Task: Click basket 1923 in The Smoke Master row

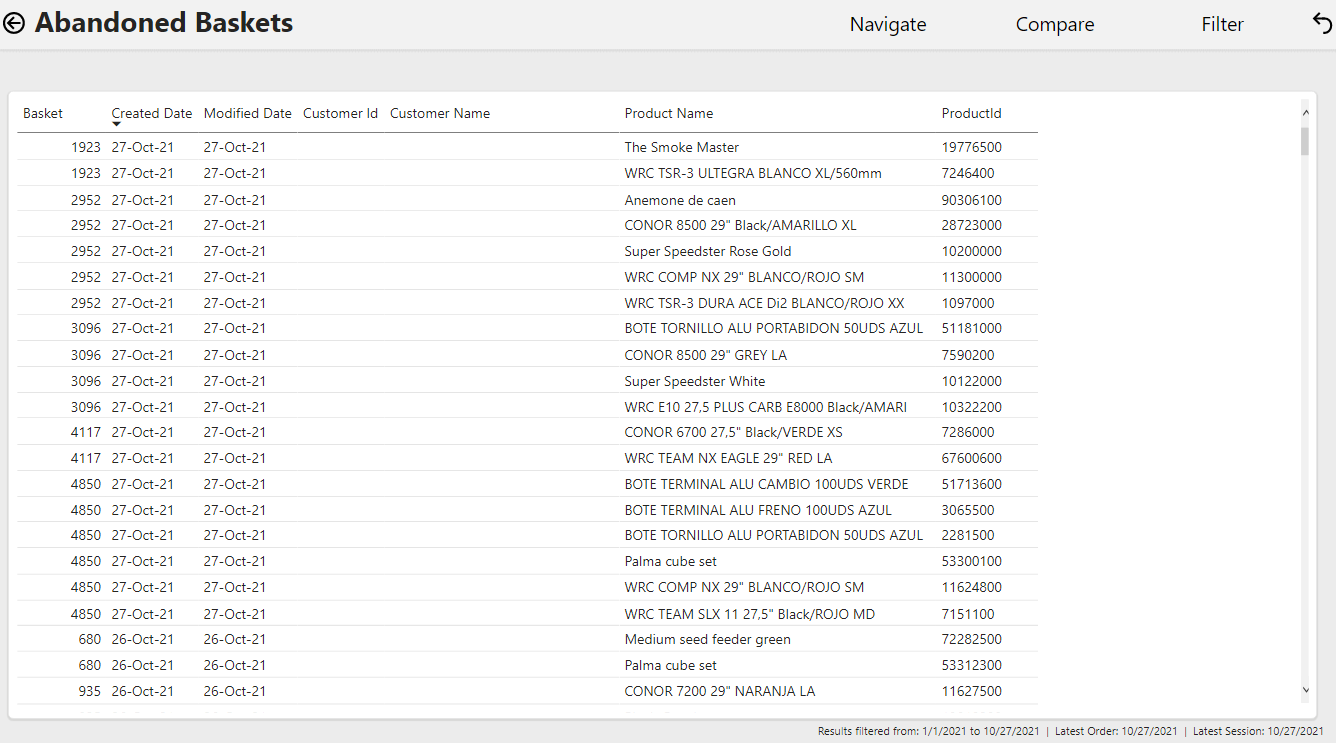Action: pos(86,147)
